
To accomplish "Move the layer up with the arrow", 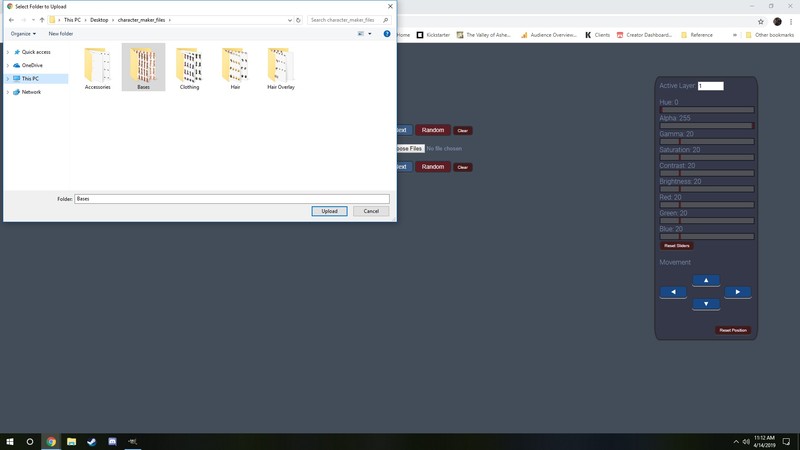I will click(706, 280).
